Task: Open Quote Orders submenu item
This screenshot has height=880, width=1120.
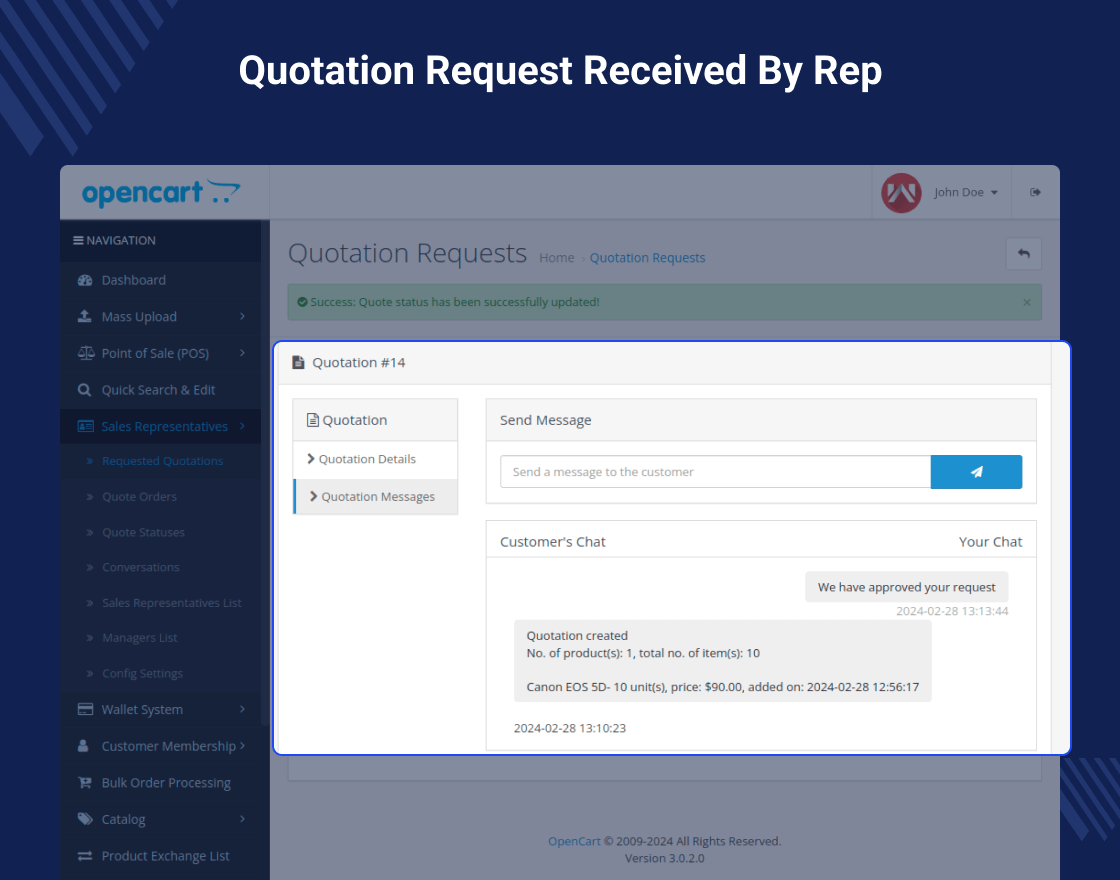Action: 139,496
